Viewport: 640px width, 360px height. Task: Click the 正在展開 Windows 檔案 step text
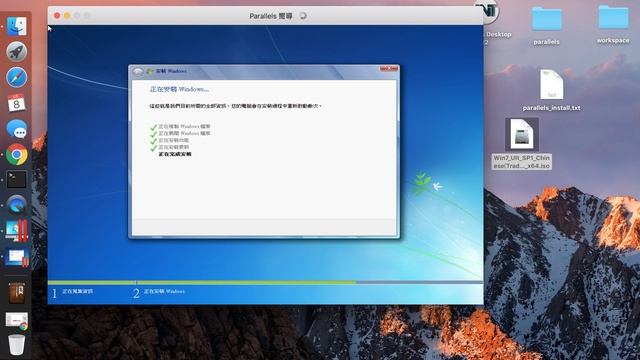[184, 133]
